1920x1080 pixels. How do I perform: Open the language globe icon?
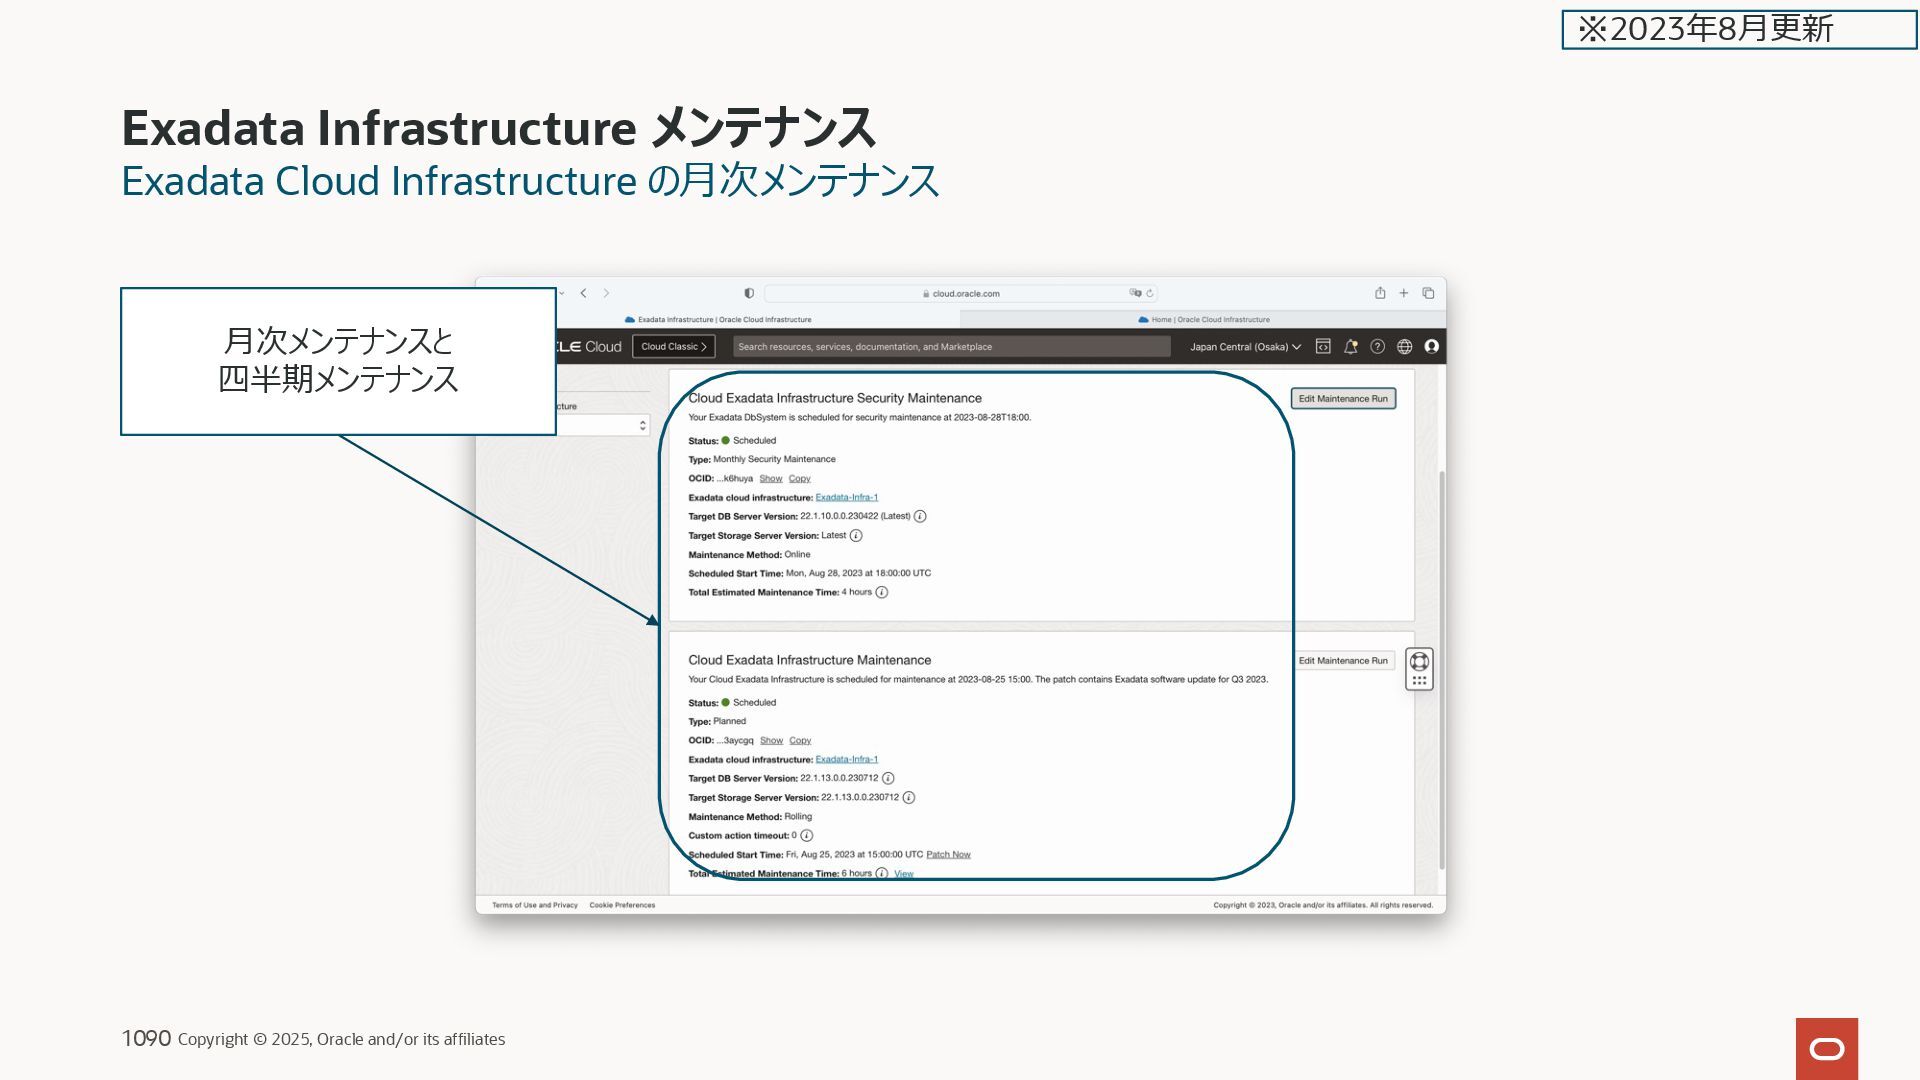pyautogui.click(x=1404, y=347)
